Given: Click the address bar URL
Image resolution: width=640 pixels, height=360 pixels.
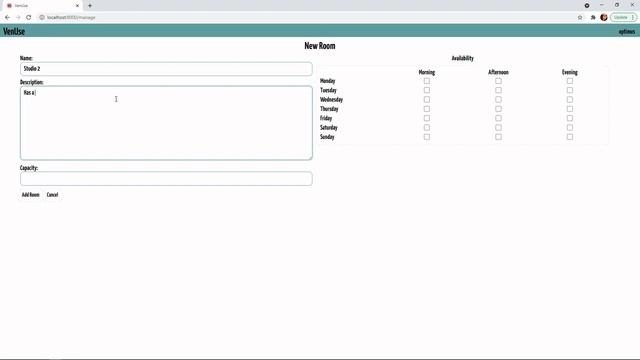Looking at the screenshot, I should pyautogui.click(x=71, y=18).
